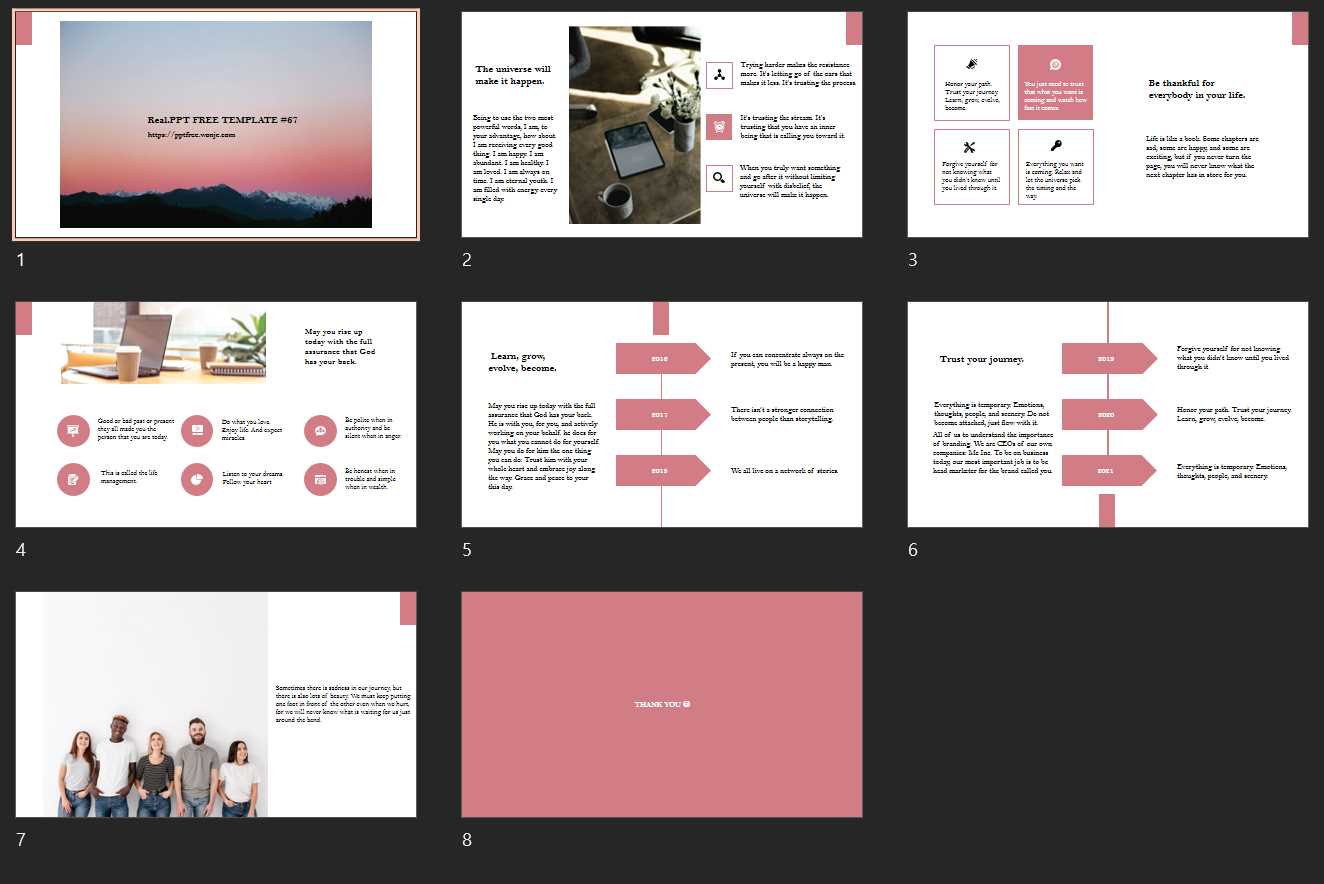Image resolution: width=1324 pixels, height=884 pixels.
Task: Click the magnifying glass icon on slide 2
Action: point(719,178)
